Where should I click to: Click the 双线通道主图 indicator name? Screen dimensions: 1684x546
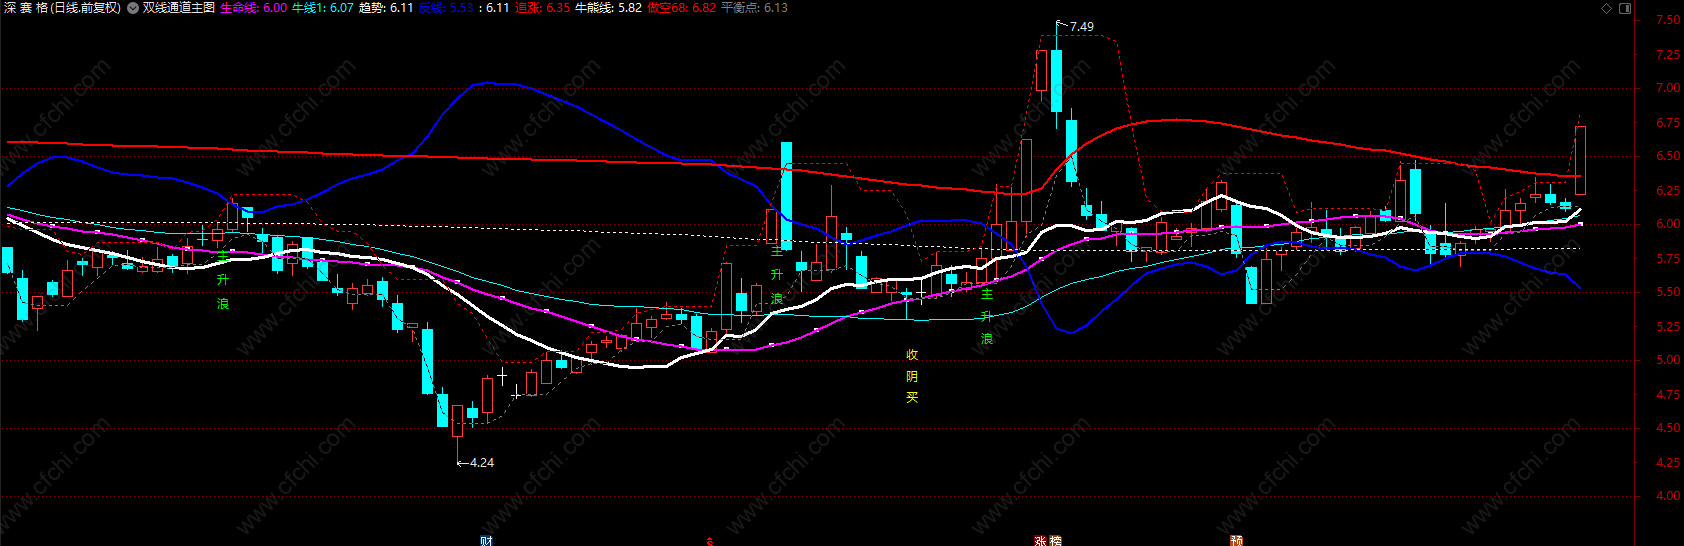tap(179, 8)
